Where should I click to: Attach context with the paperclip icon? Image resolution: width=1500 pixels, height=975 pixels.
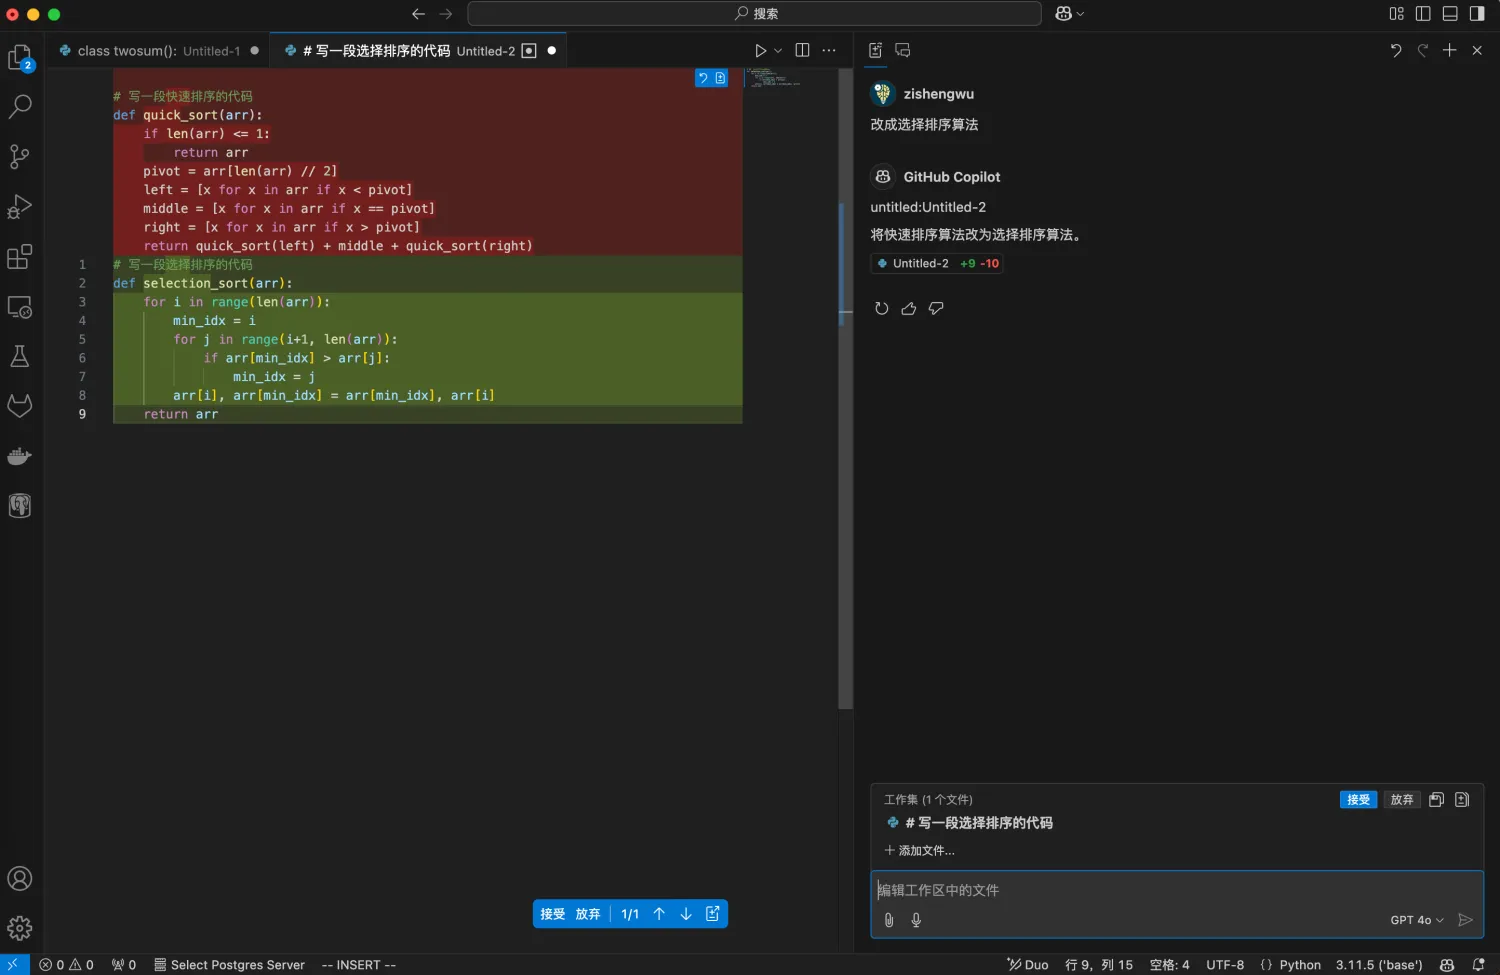889,920
